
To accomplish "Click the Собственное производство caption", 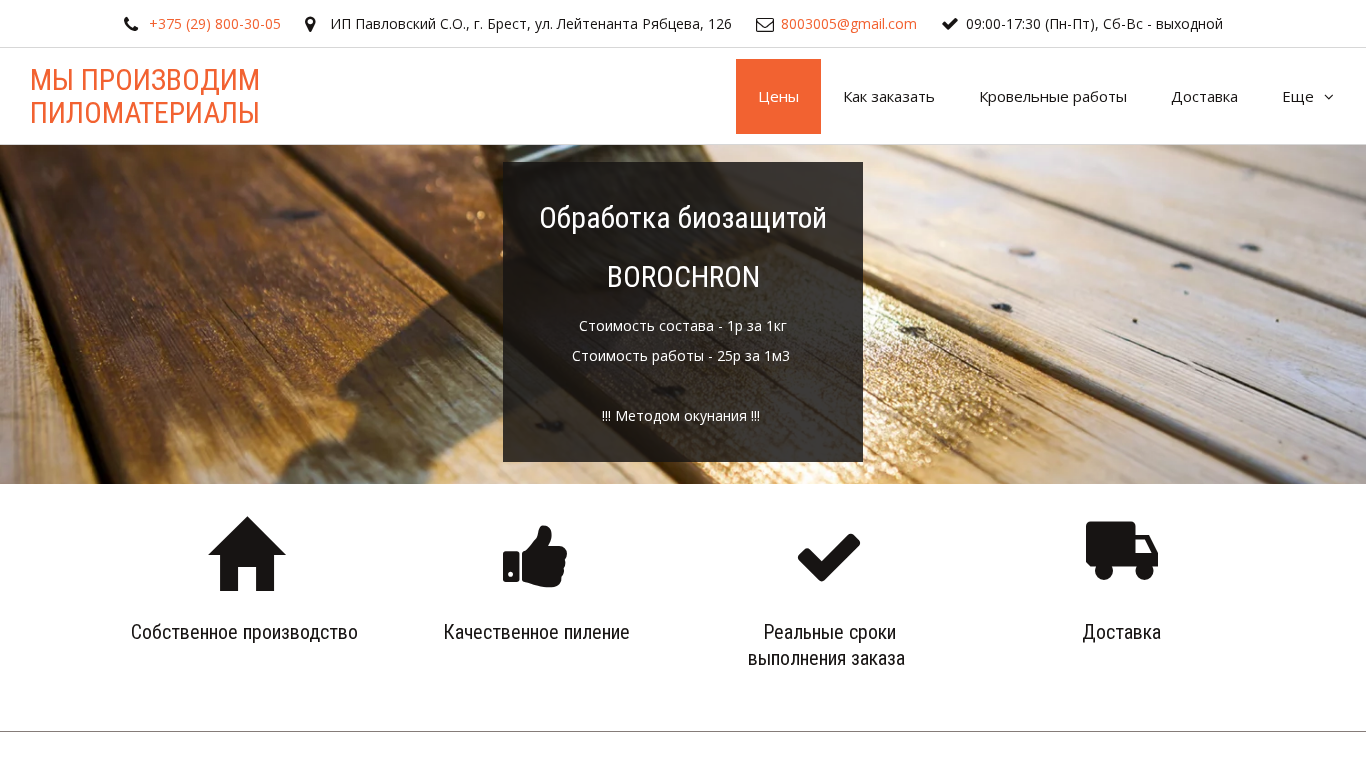I will click(244, 632).
